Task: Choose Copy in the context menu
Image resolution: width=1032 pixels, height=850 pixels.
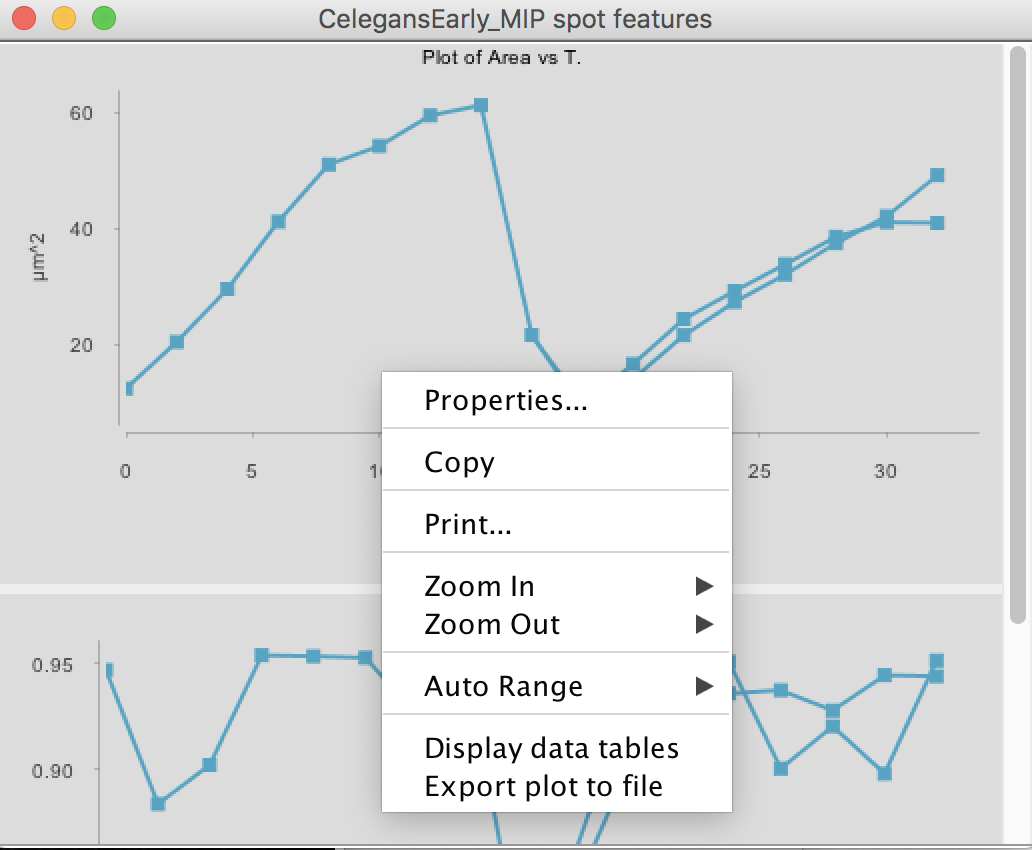Action: [x=557, y=462]
